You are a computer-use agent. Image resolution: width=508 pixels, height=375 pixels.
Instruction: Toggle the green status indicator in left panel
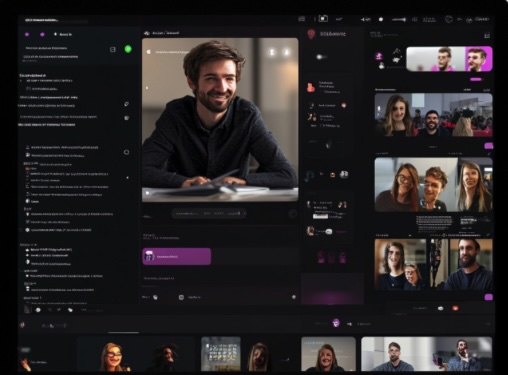(x=128, y=49)
